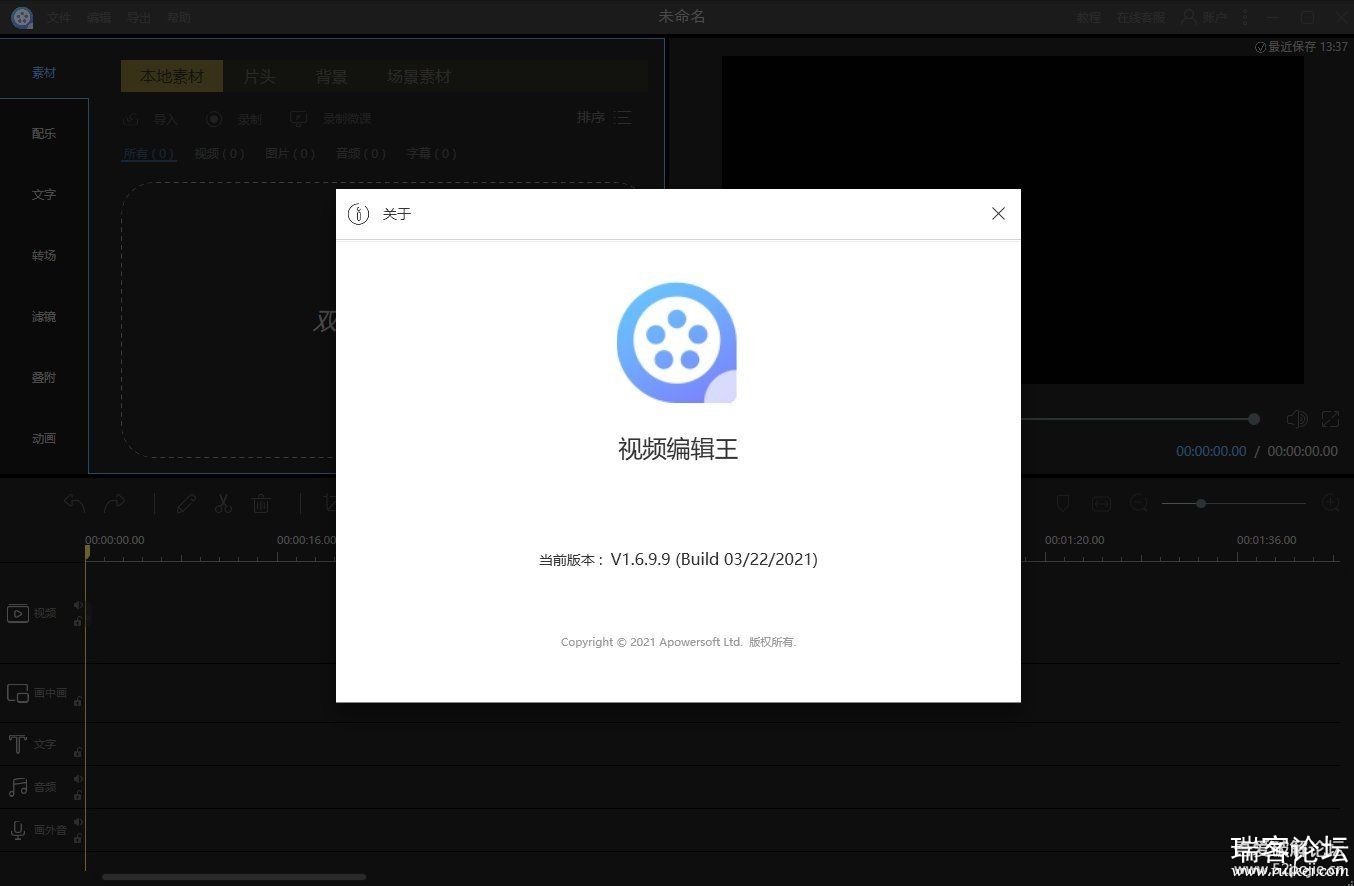Click the timeline horizontal scrollbar
This screenshot has height=886, width=1354.
pos(234,877)
